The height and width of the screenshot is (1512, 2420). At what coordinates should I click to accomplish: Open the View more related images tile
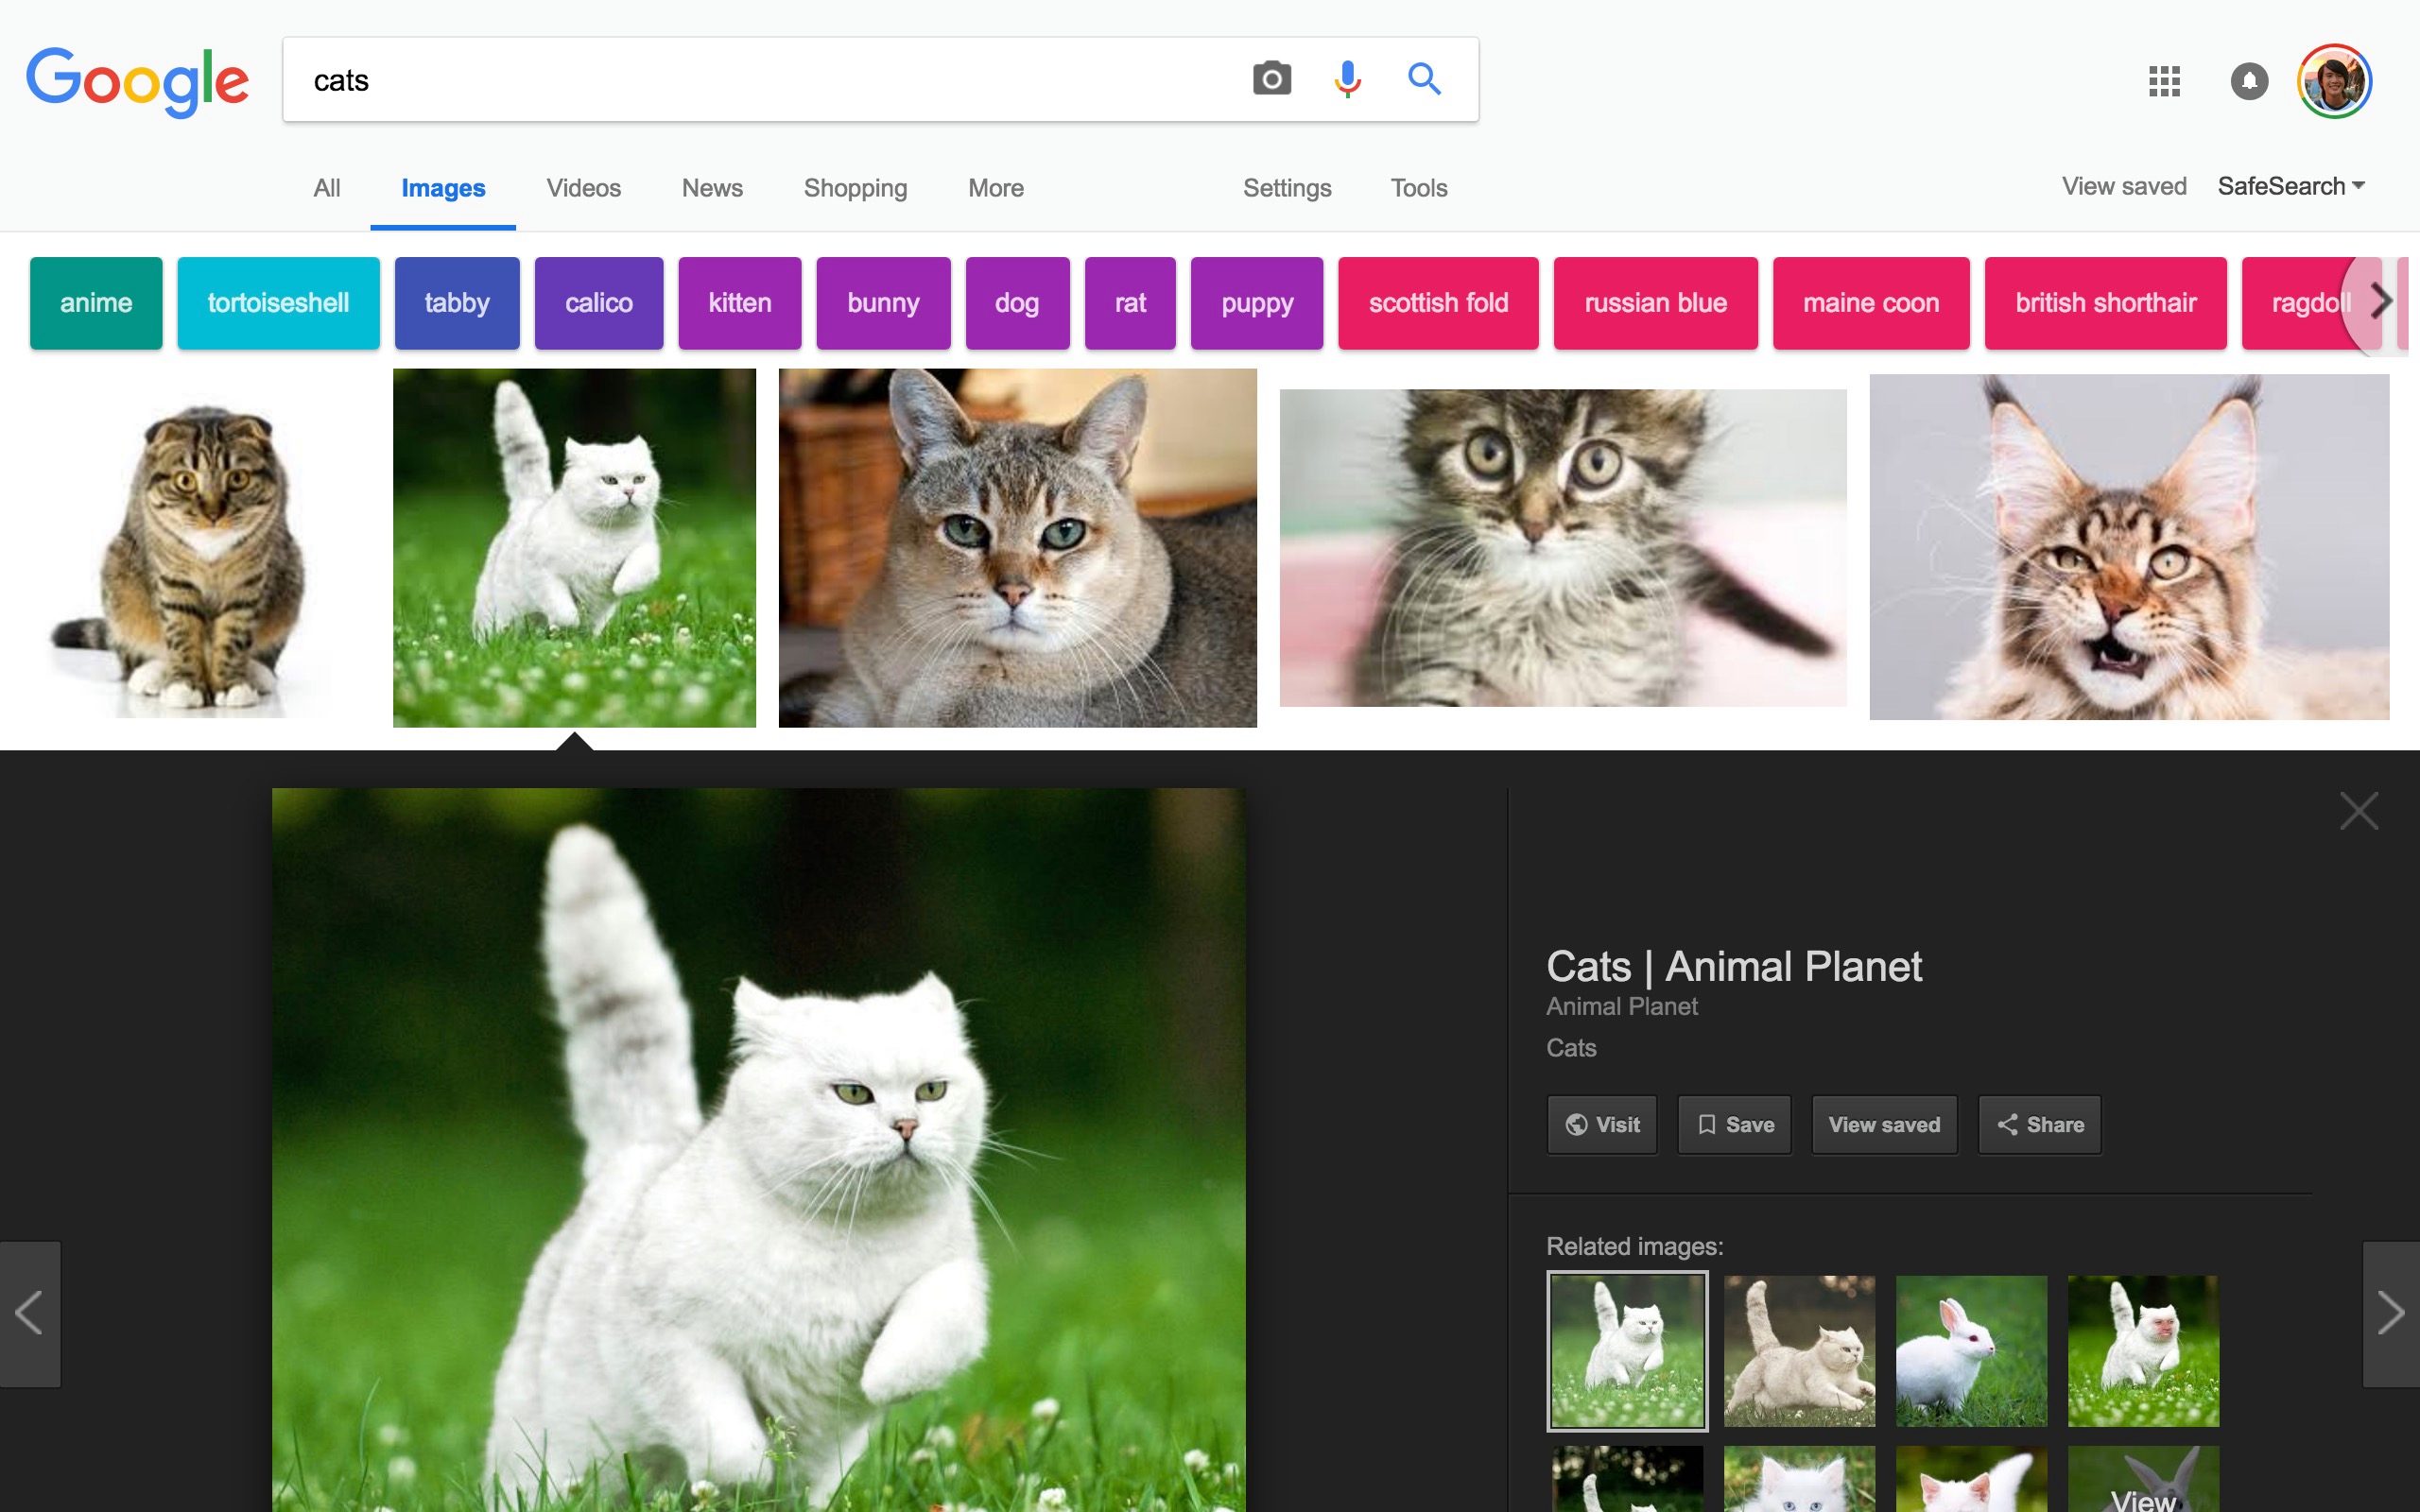[x=2143, y=1480]
